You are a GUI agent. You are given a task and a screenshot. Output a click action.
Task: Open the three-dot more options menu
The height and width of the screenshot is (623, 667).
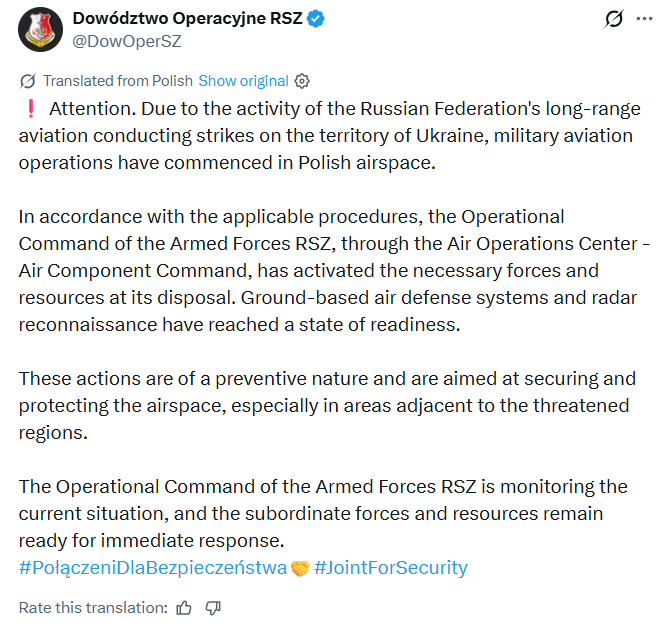point(644,19)
